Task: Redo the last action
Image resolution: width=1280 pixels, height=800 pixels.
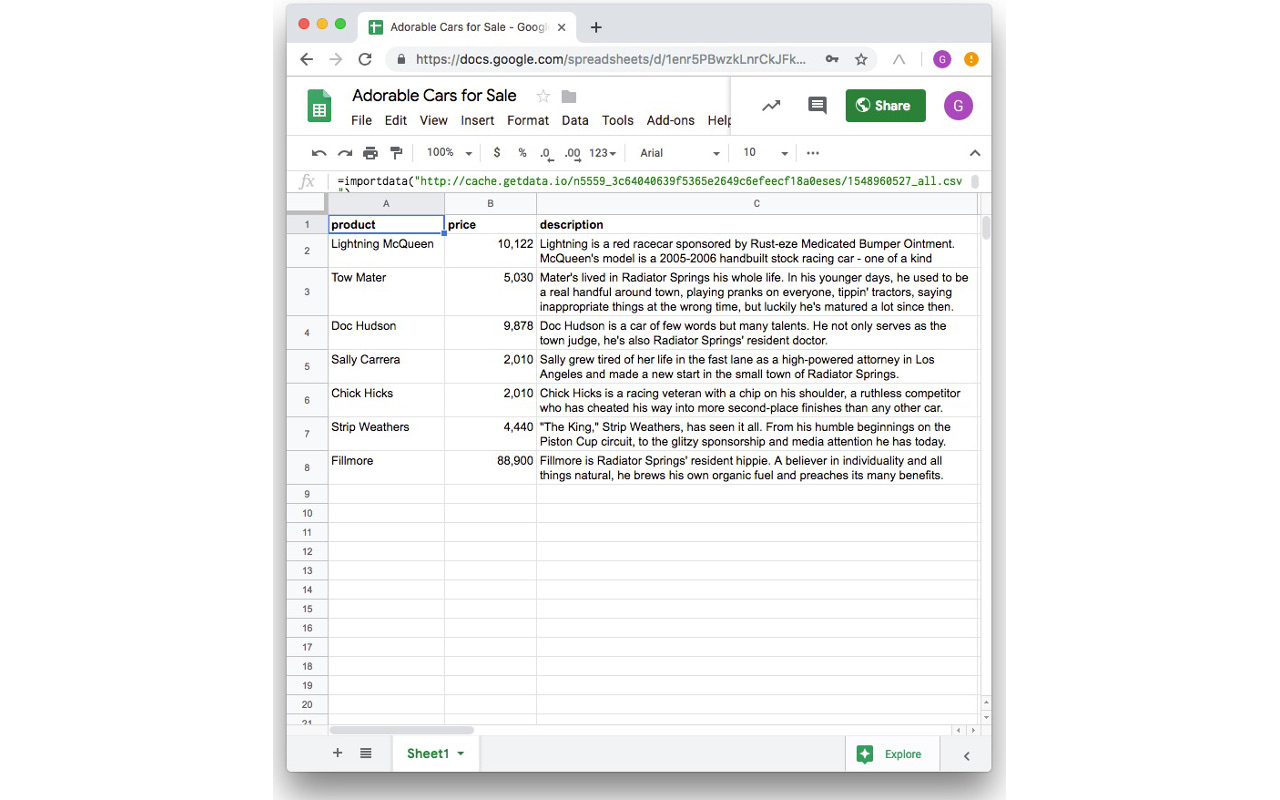Action: click(344, 152)
